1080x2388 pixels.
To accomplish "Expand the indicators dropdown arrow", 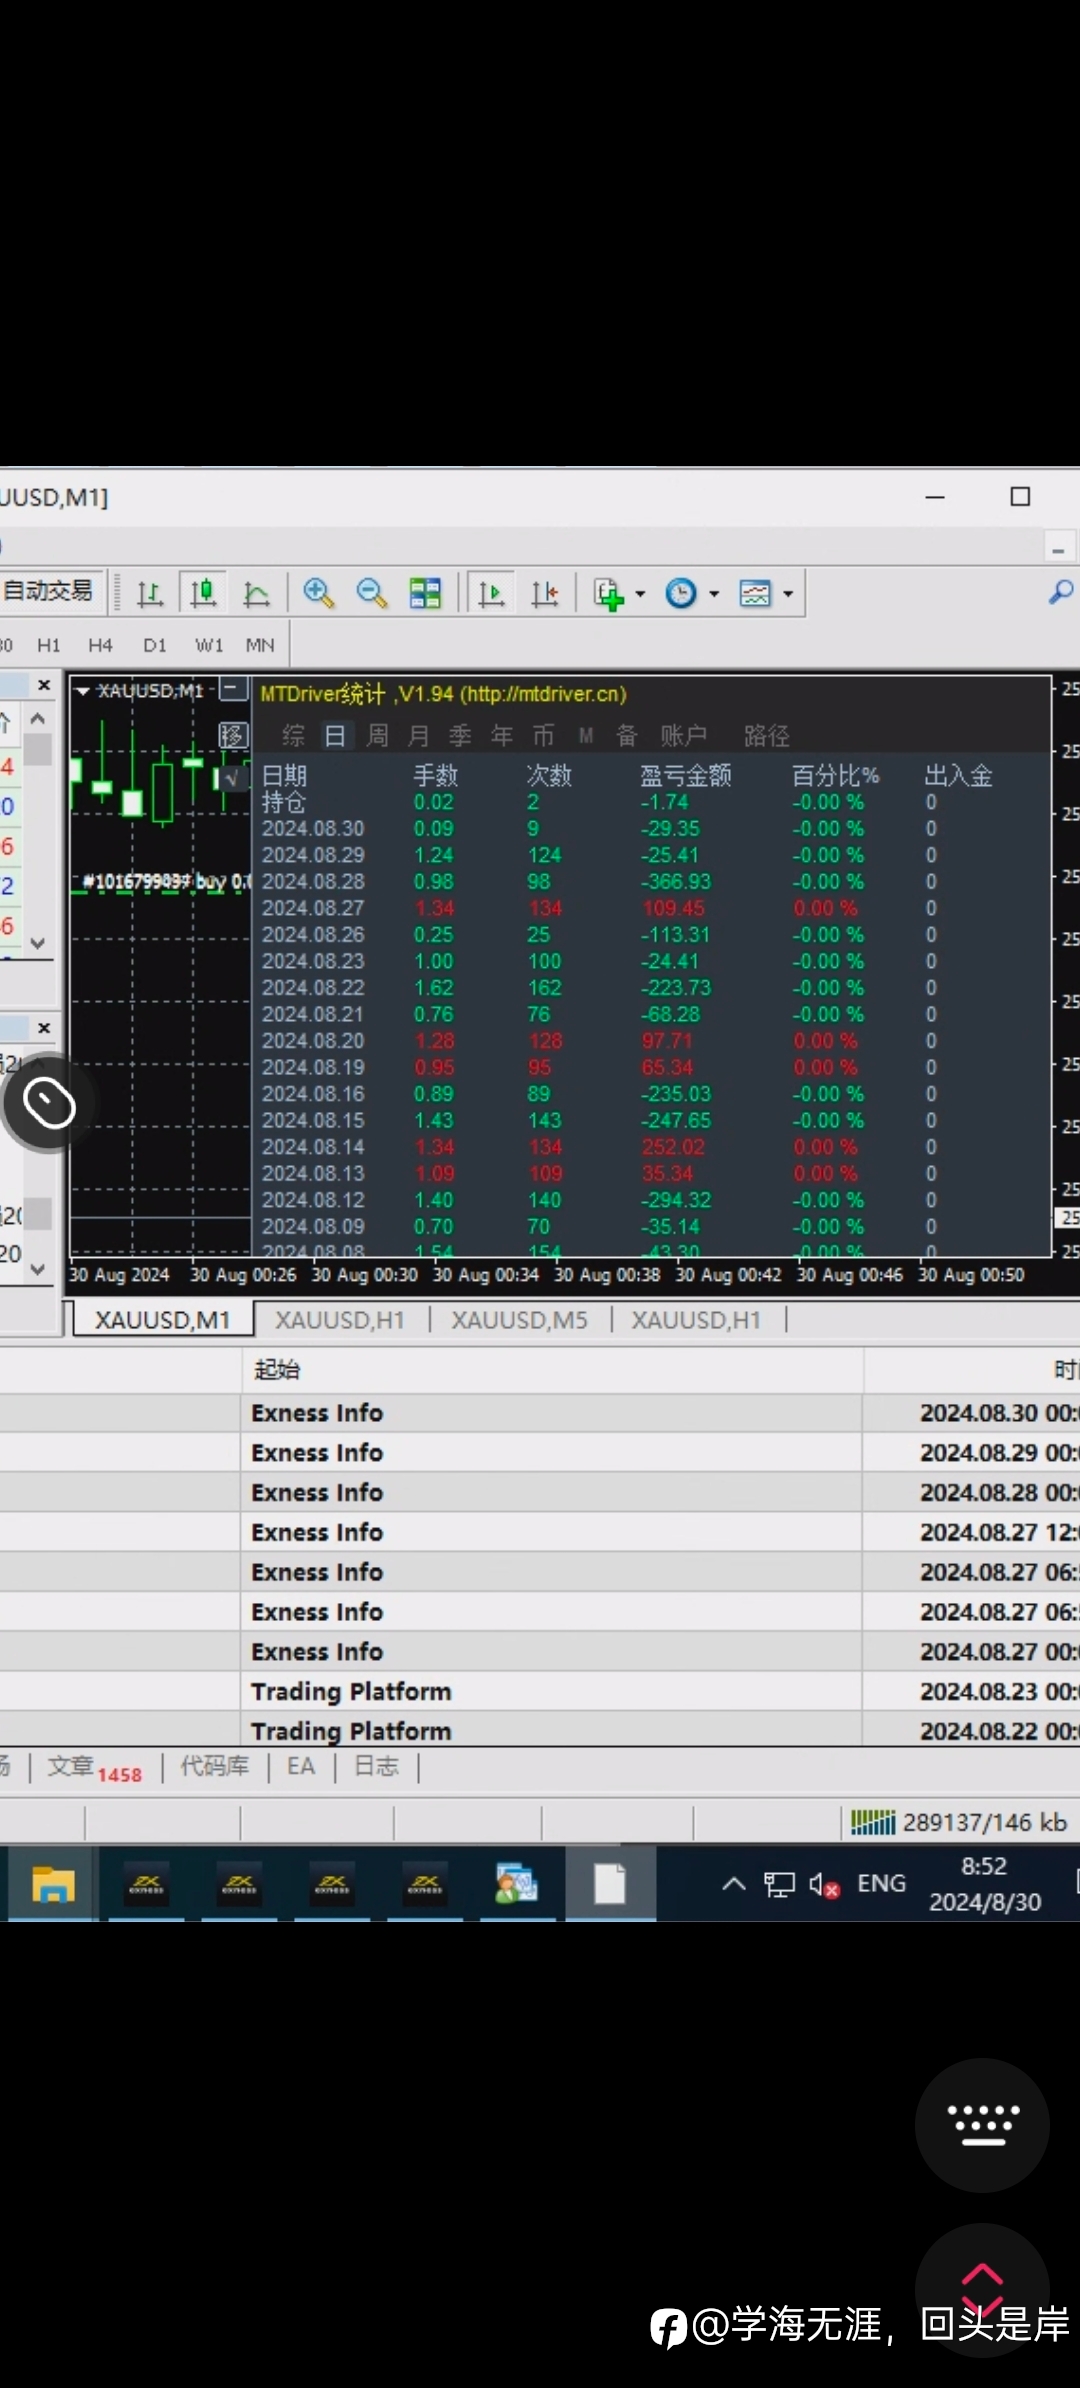I will coord(640,594).
